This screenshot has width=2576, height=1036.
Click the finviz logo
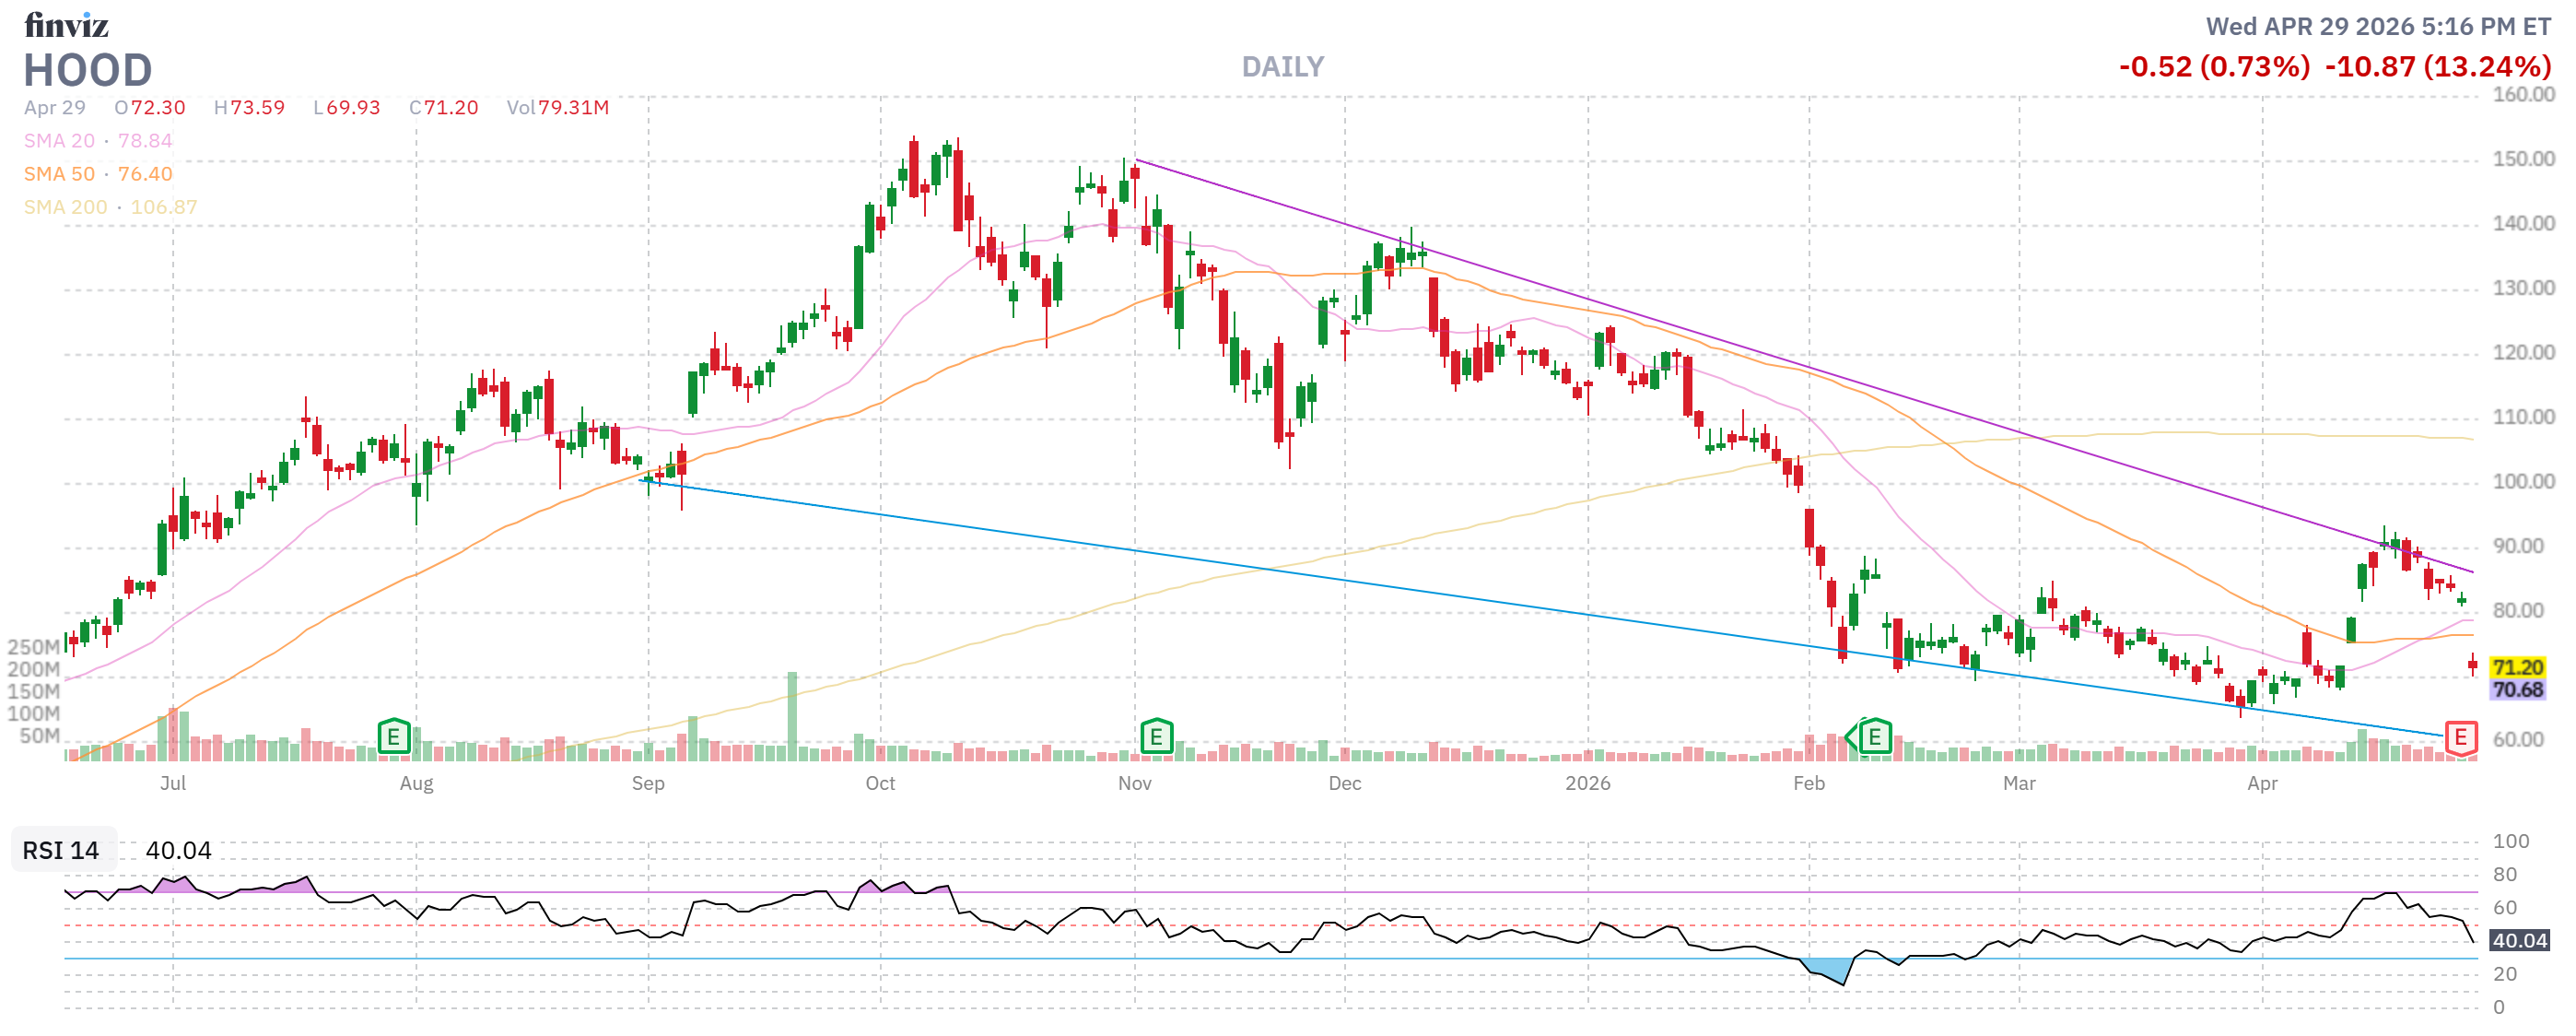click(x=66, y=24)
